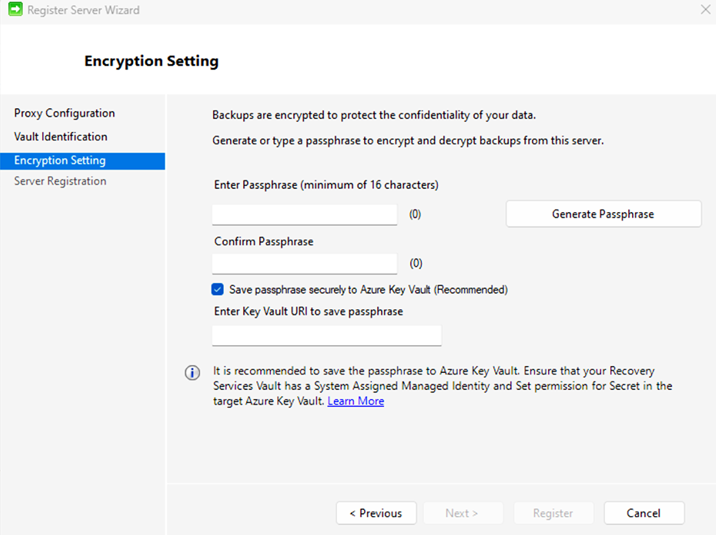Close the Register Server Wizard window
Image resolution: width=716 pixels, height=535 pixels.
pyautogui.click(x=705, y=10)
